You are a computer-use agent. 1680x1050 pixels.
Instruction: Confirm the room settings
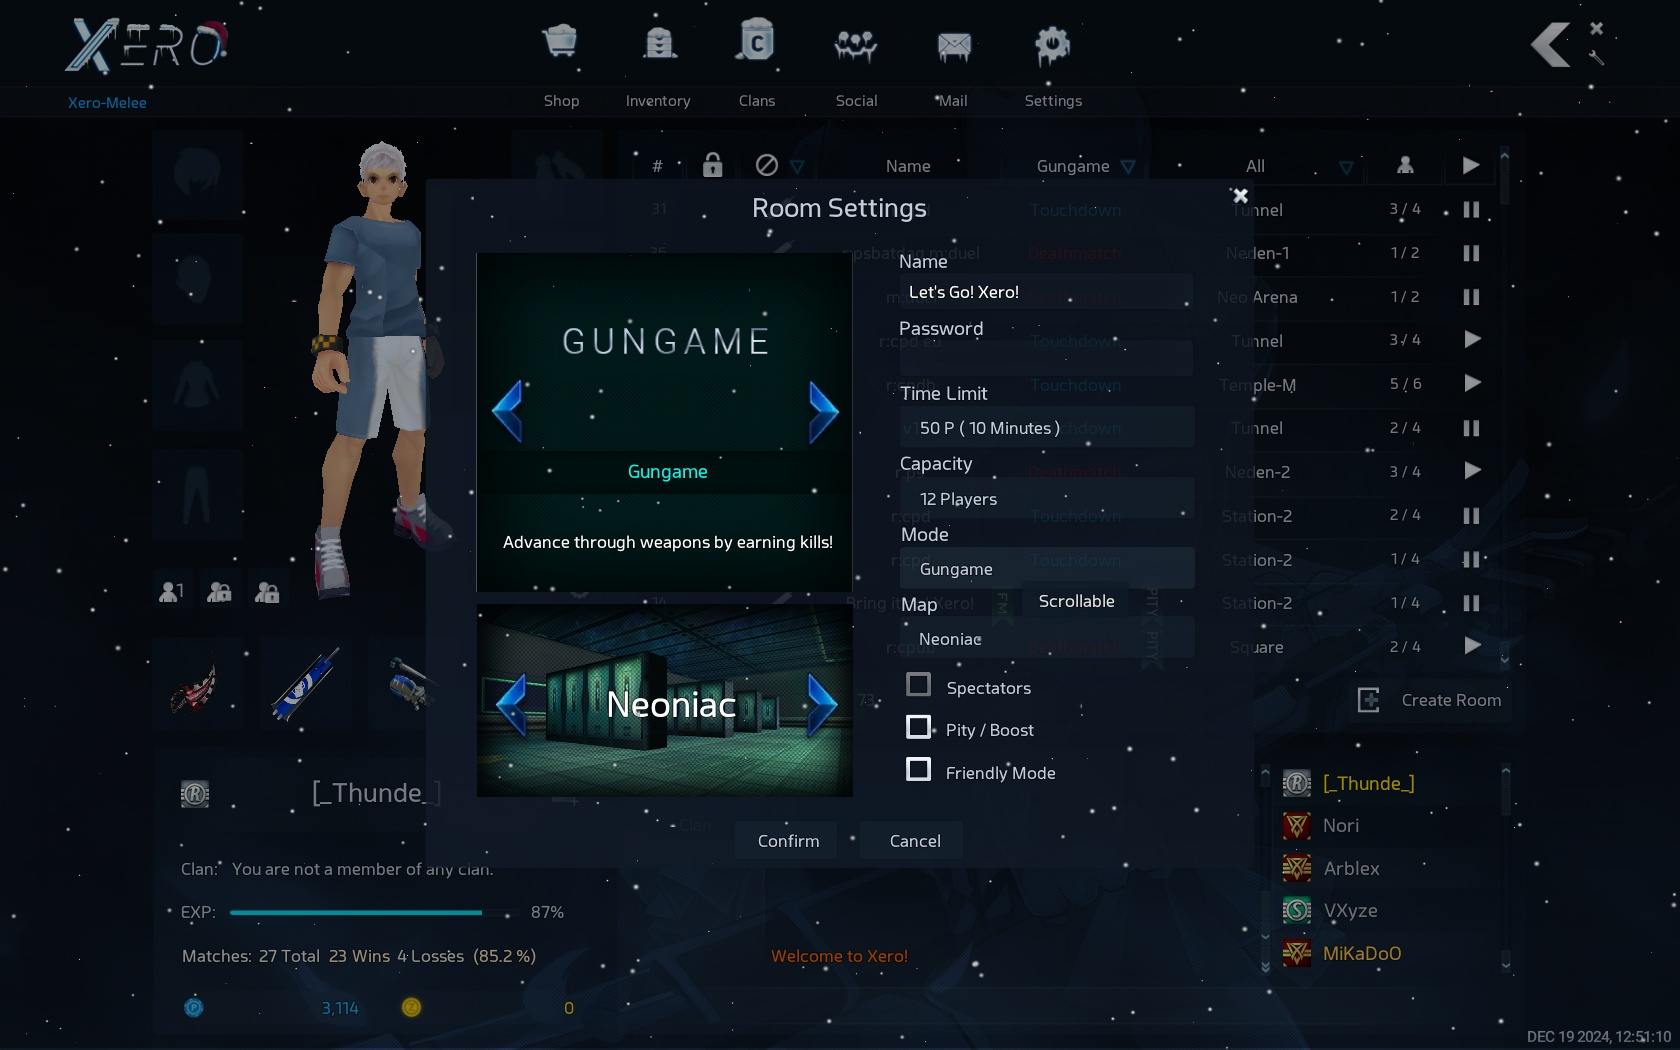(788, 841)
